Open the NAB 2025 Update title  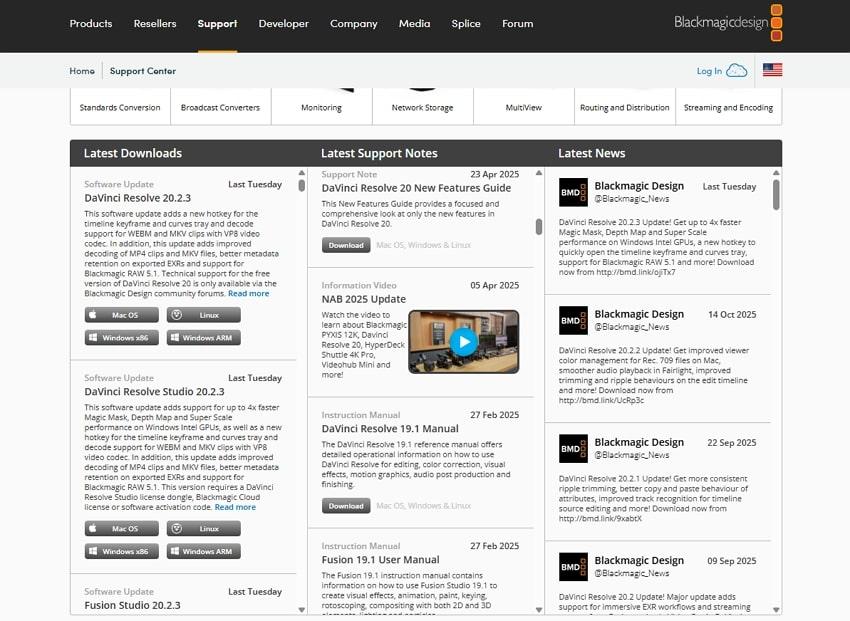[x=364, y=299]
